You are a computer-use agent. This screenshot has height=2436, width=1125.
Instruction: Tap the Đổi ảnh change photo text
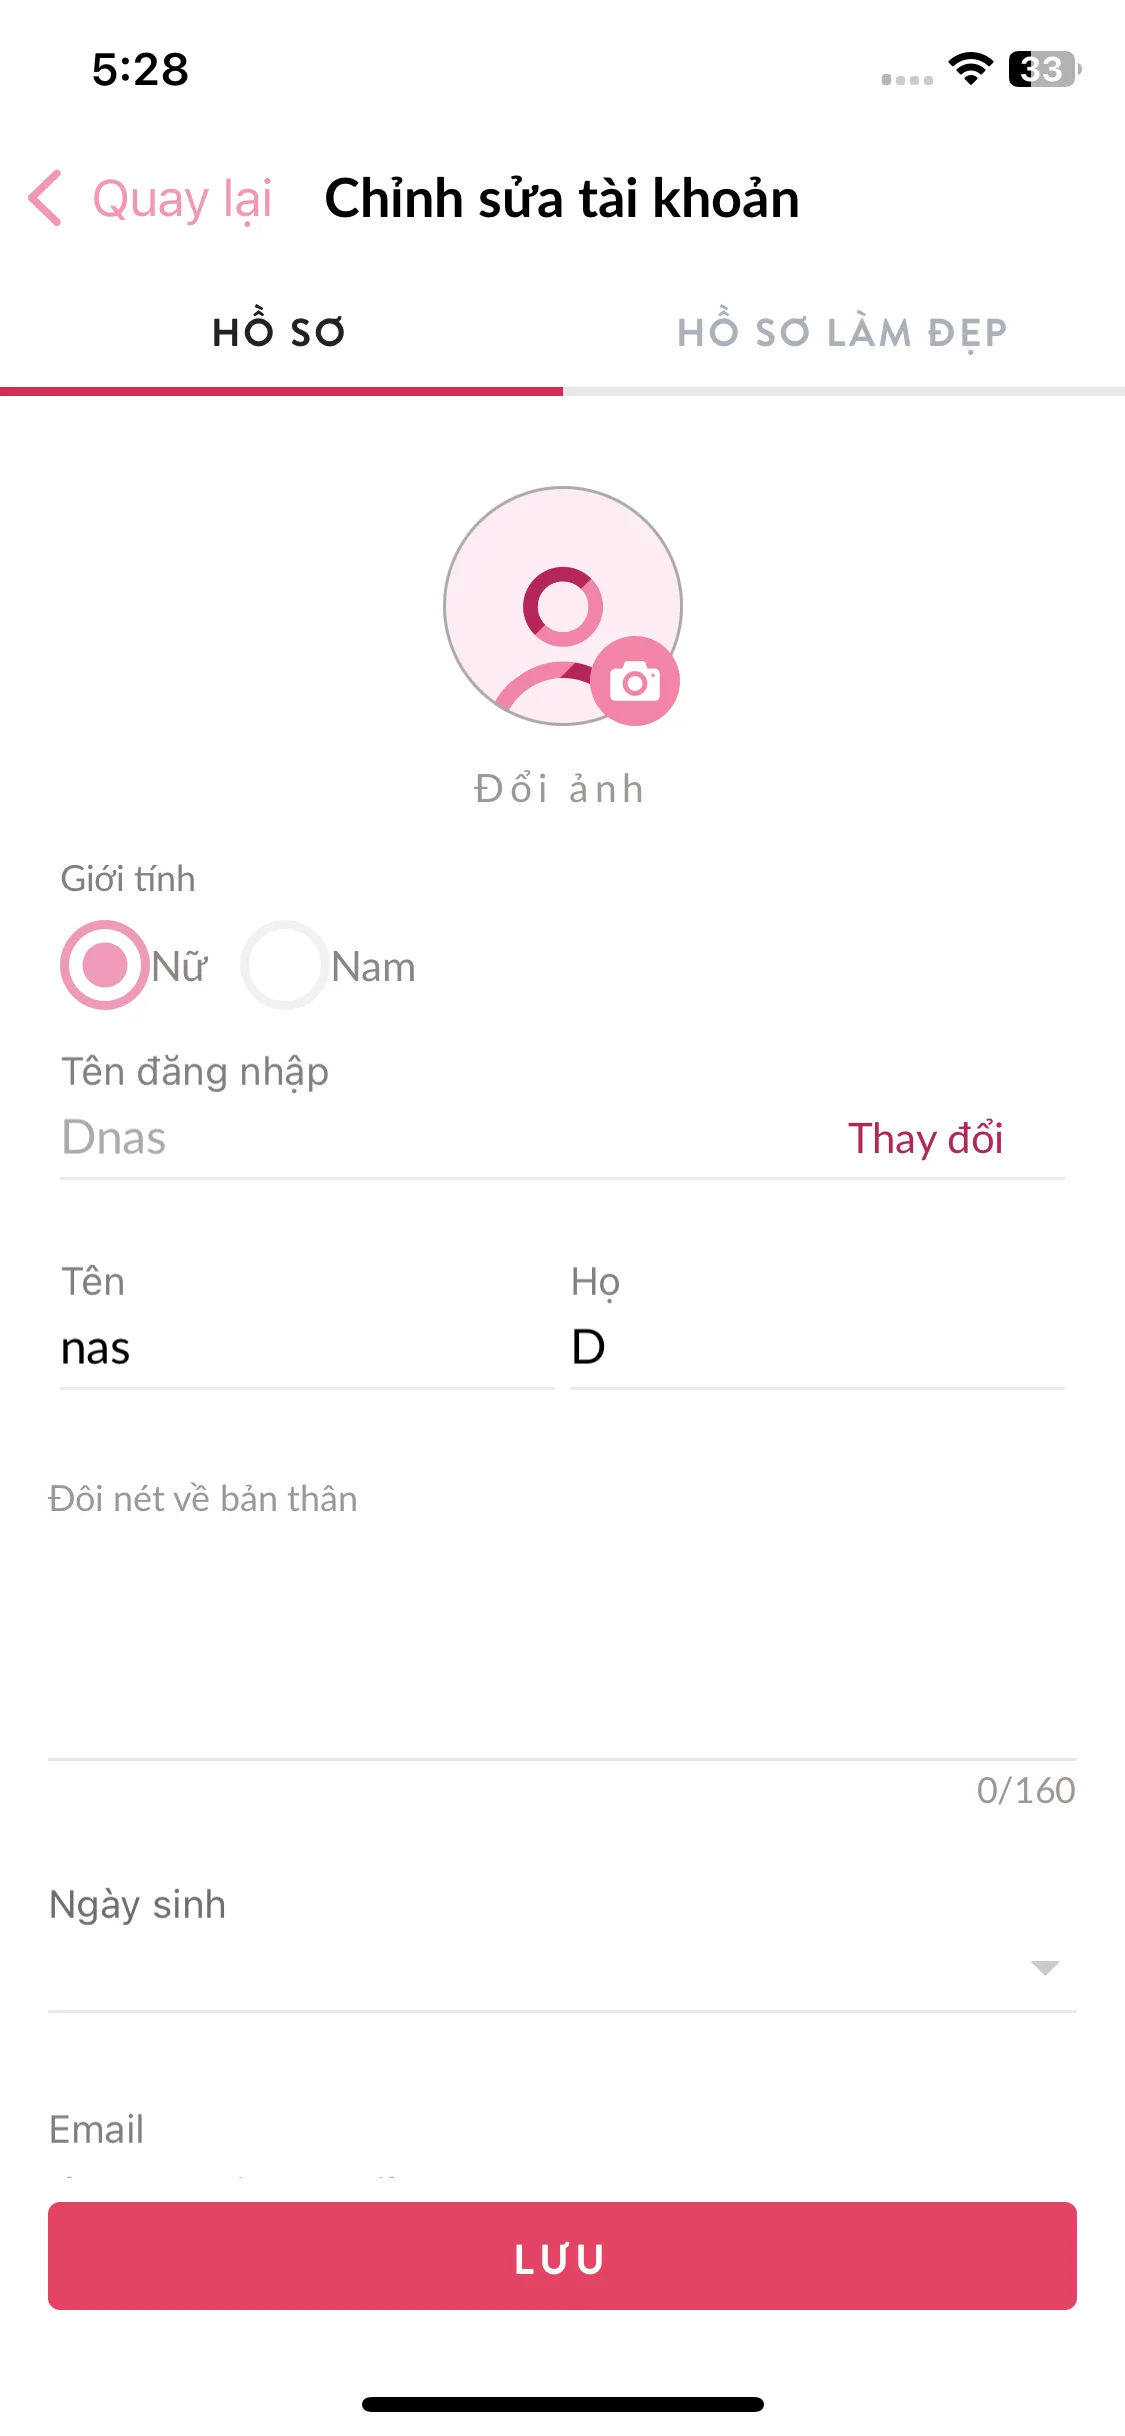point(560,788)
